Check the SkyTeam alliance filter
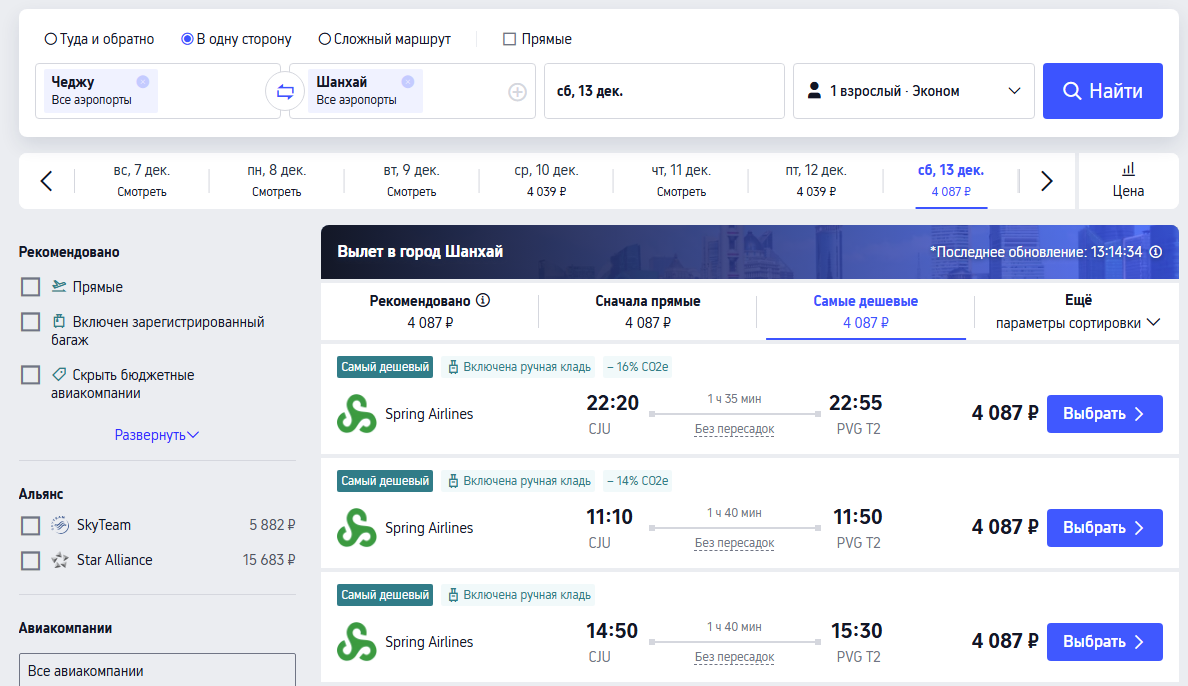This screenshot has height=686, width=1188. 30,525
